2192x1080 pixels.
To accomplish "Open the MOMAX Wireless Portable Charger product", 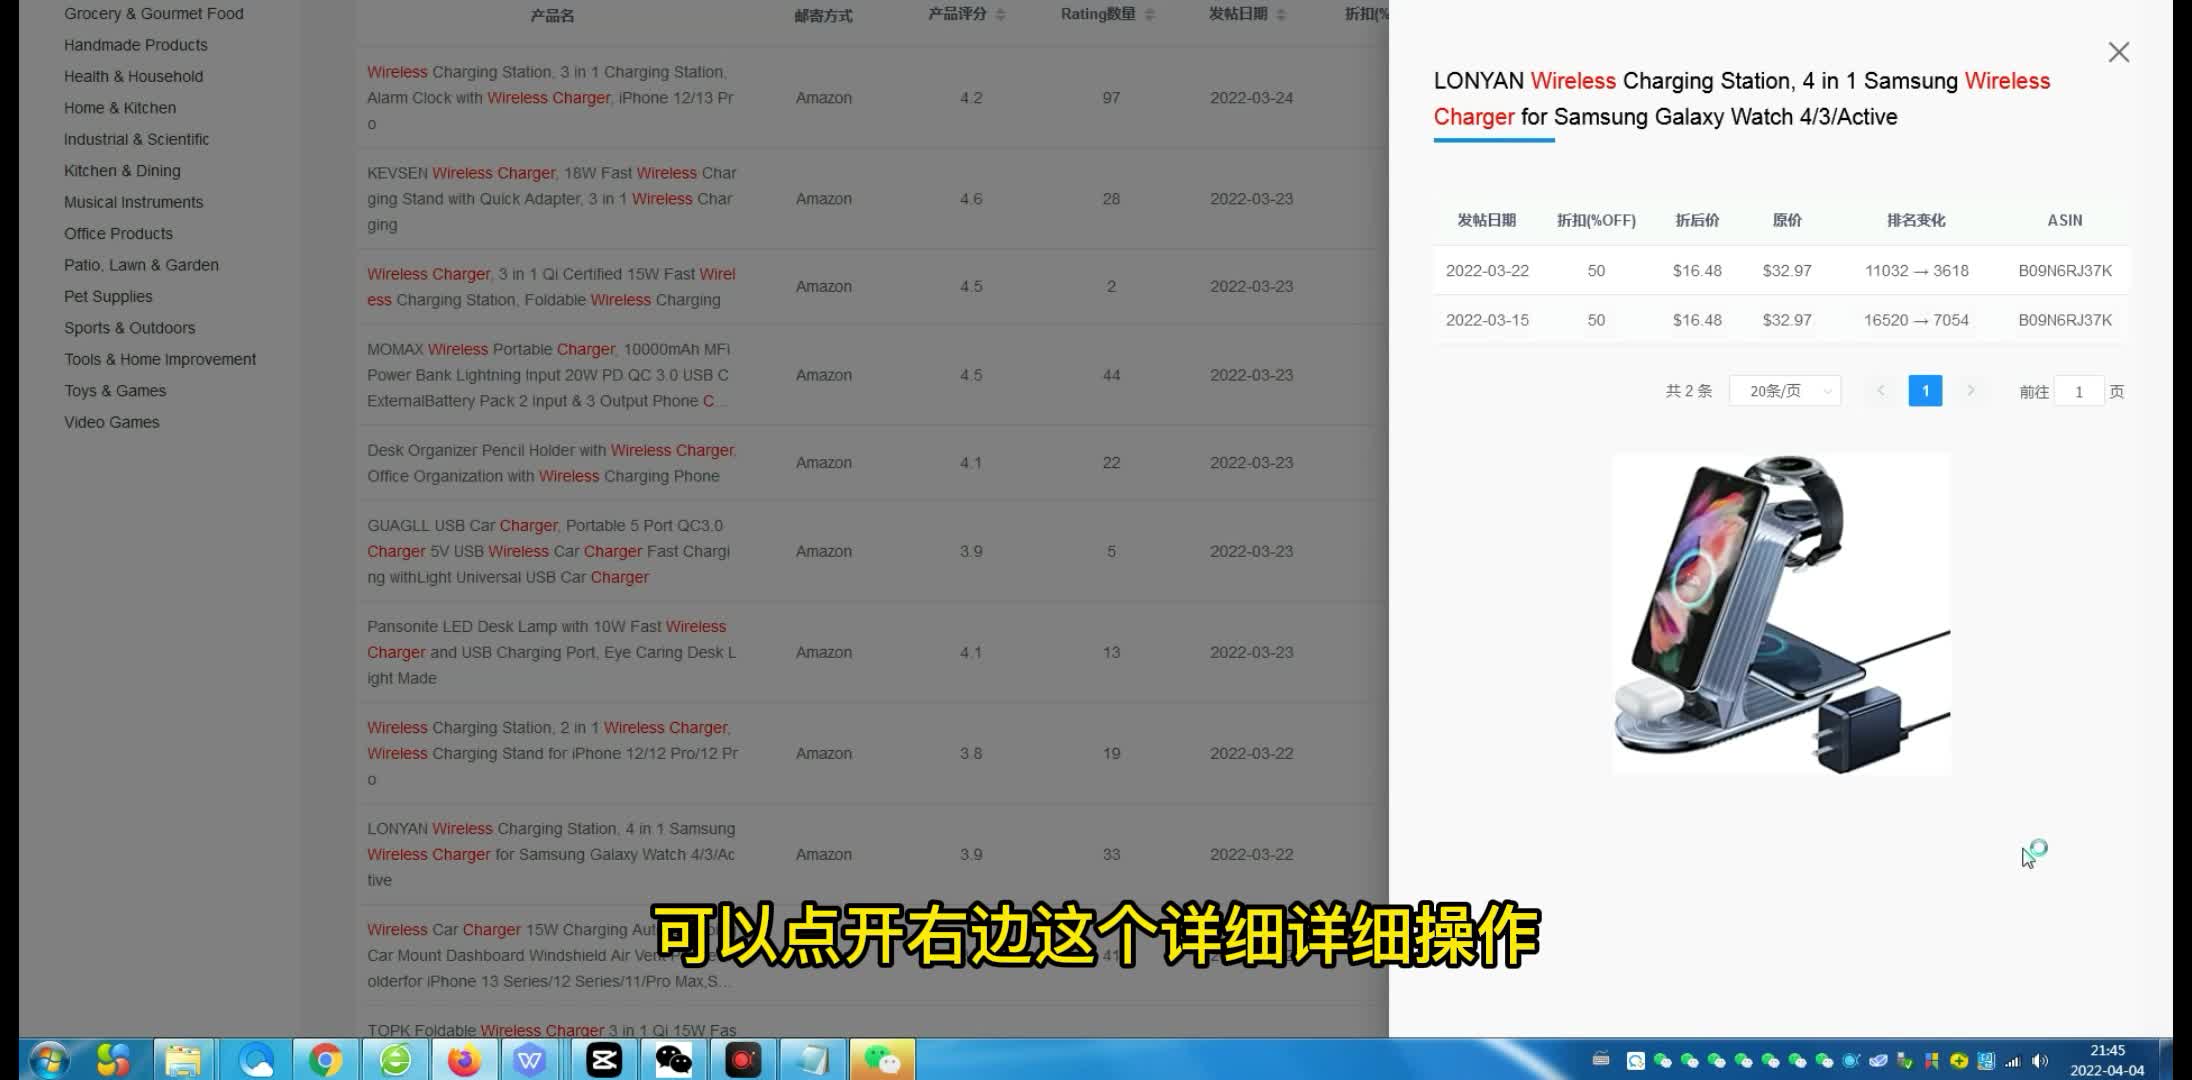I will pyautogui.click(x=549, y=375).
